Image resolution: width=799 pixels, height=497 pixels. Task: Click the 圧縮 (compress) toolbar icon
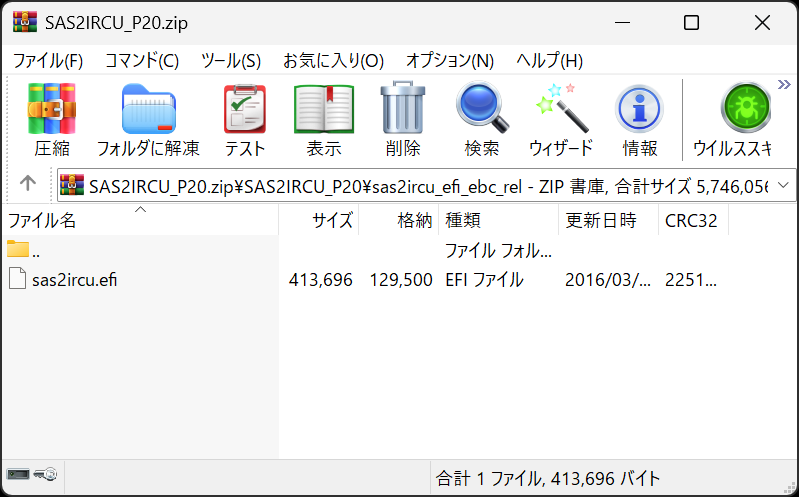(x=52, y=109)
